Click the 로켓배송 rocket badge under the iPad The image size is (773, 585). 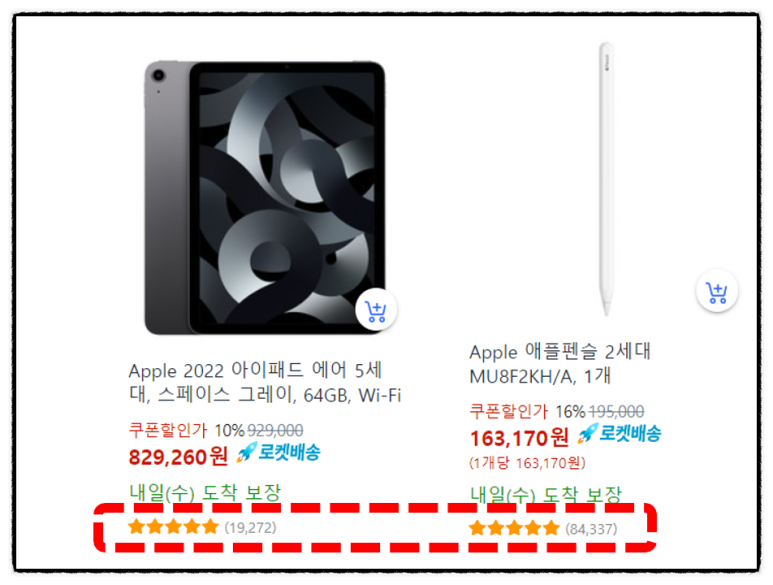point(279,452)
